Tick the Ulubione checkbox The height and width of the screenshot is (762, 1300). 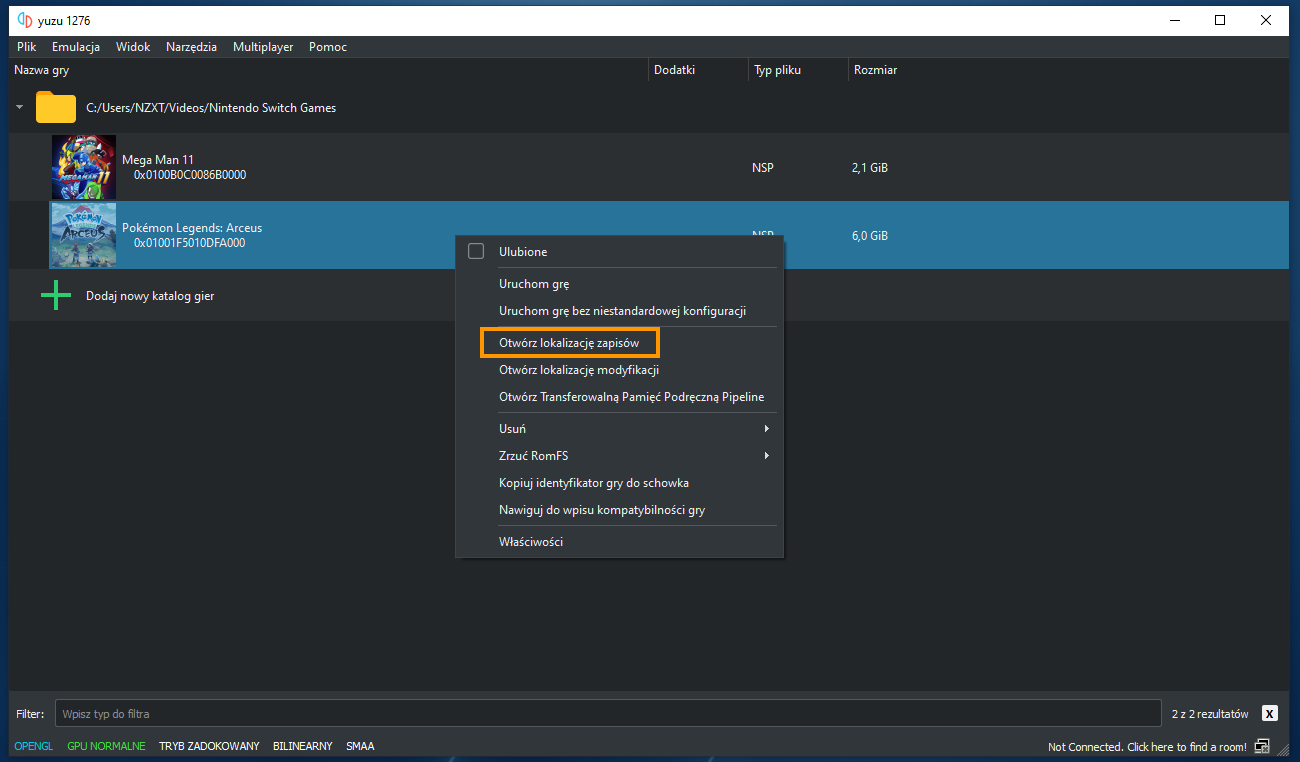[476, 251]
